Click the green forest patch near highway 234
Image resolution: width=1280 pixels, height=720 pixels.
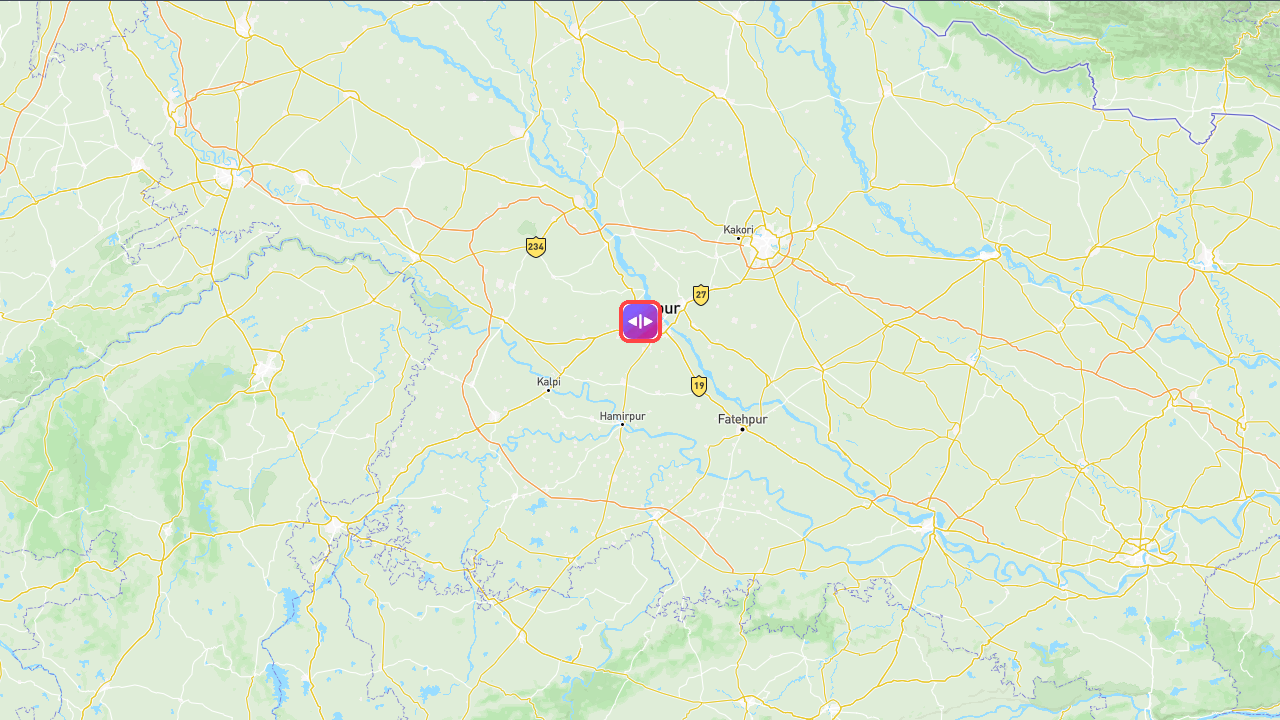[x=527, y=228]
